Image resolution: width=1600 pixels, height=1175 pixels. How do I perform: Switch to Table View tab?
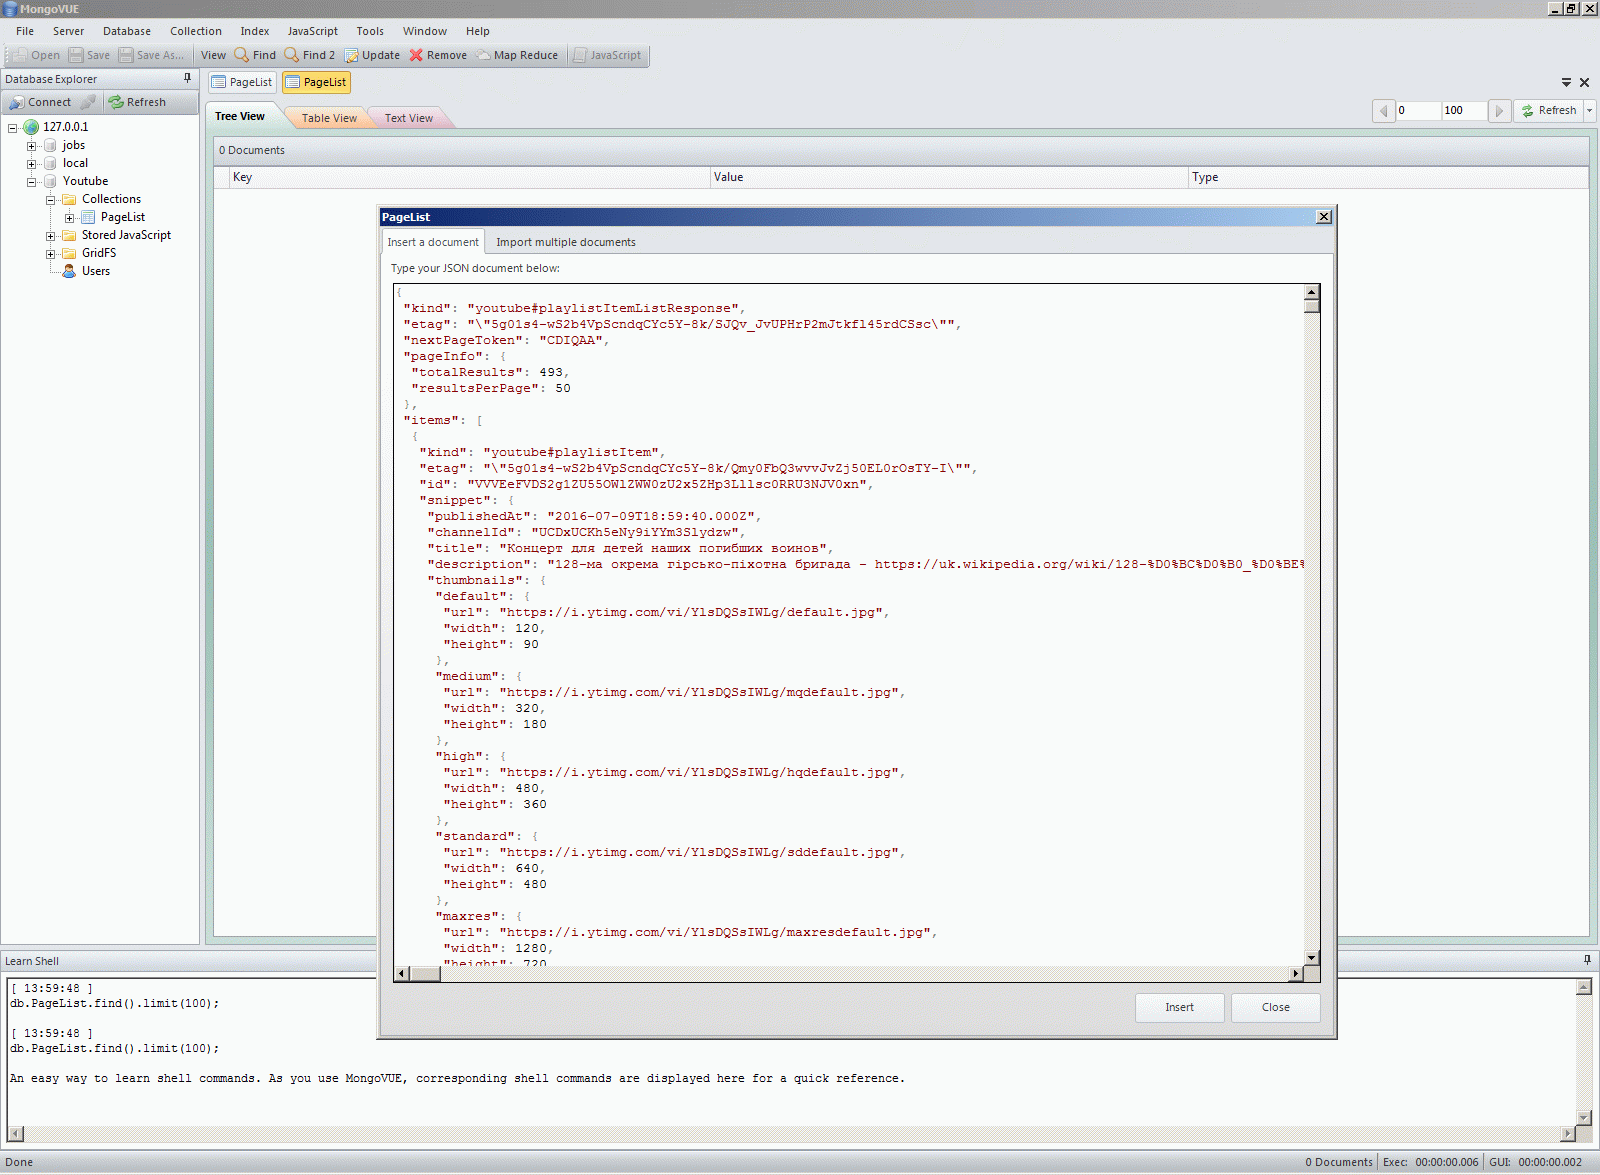[329, 118]
